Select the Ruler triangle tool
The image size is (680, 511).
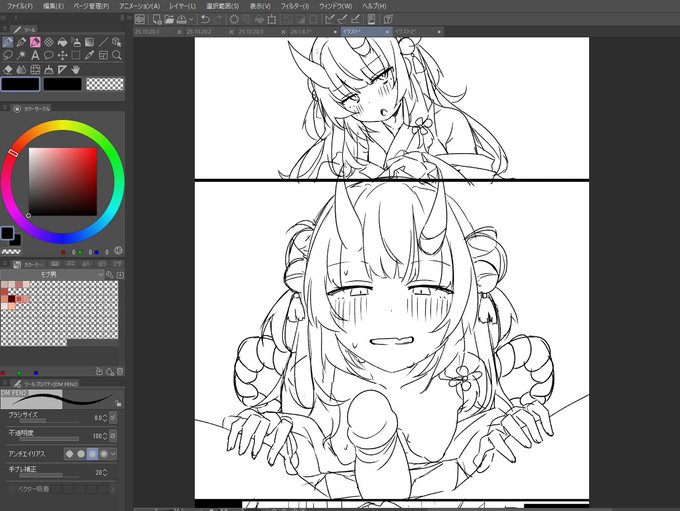tap(62, 69)
